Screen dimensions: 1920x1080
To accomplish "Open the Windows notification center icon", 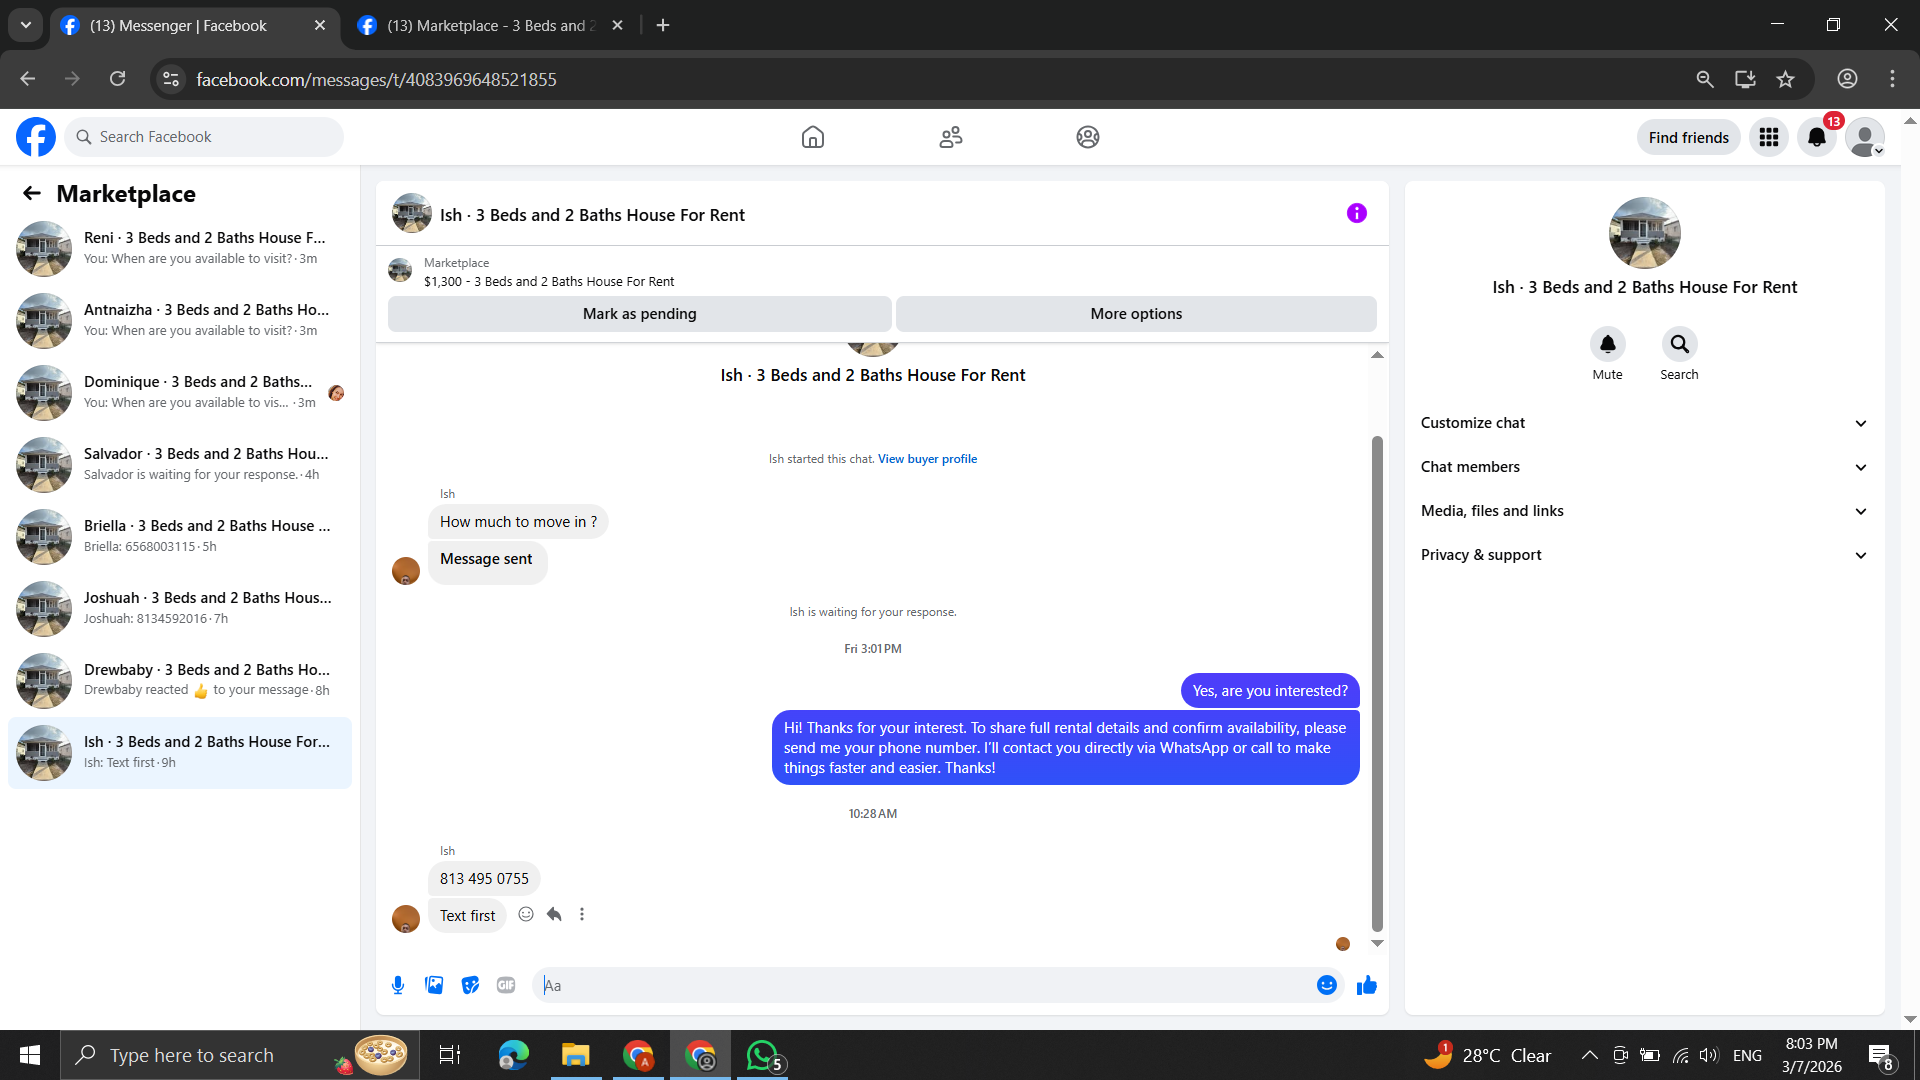I will [1880, 1055].
